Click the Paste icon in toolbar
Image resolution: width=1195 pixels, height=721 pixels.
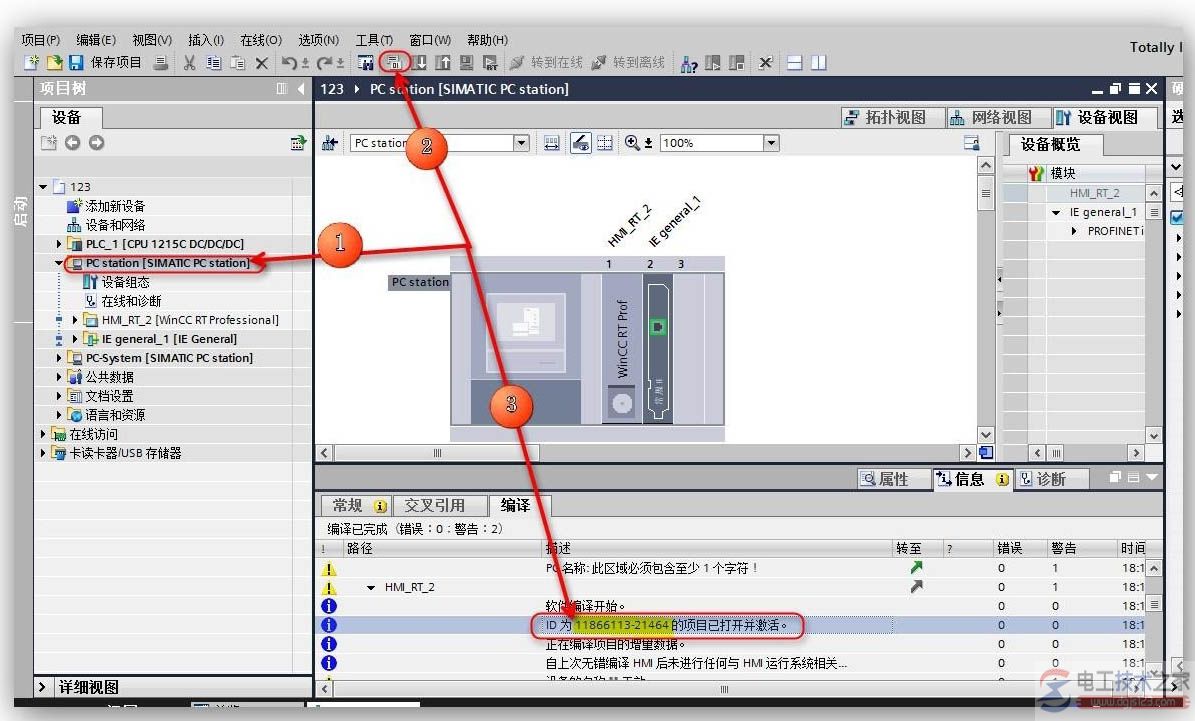point(238,63)
